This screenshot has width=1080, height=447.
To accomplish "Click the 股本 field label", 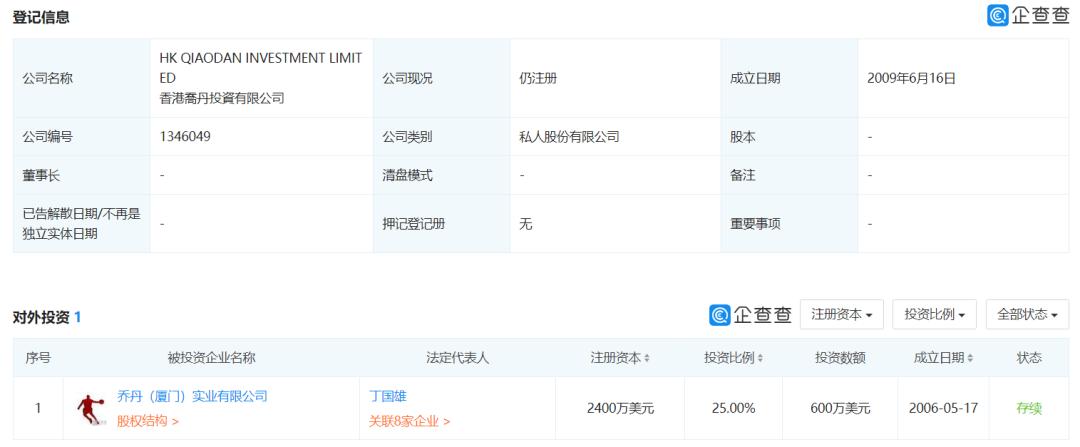I will (x=742, y=137).
